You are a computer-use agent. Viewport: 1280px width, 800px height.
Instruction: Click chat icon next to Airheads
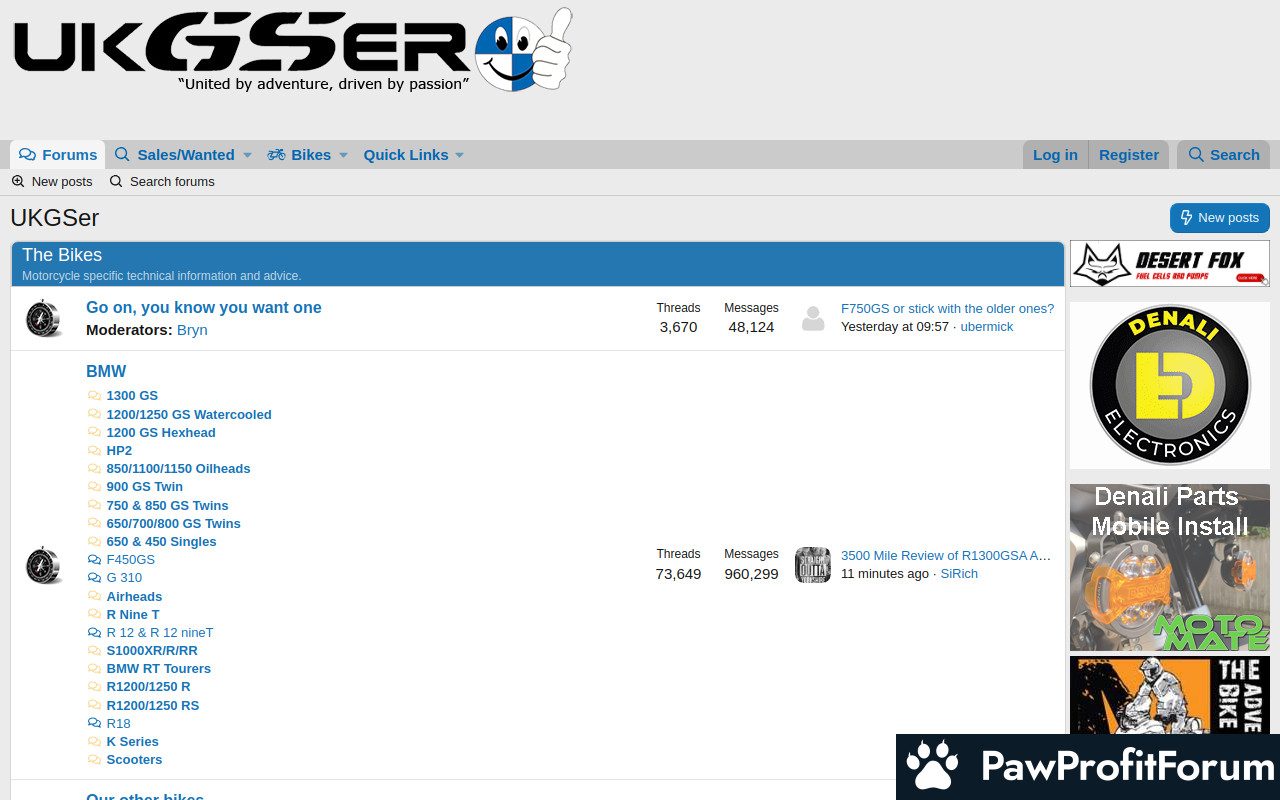(94, 597)
